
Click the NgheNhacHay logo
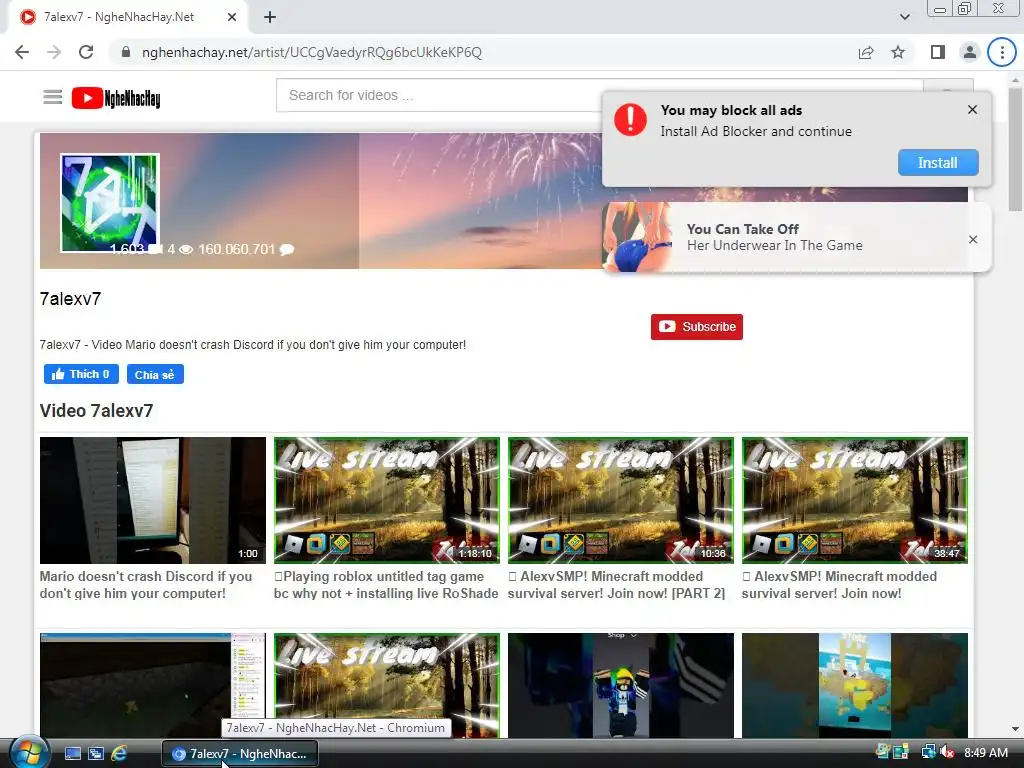[116, 98]
